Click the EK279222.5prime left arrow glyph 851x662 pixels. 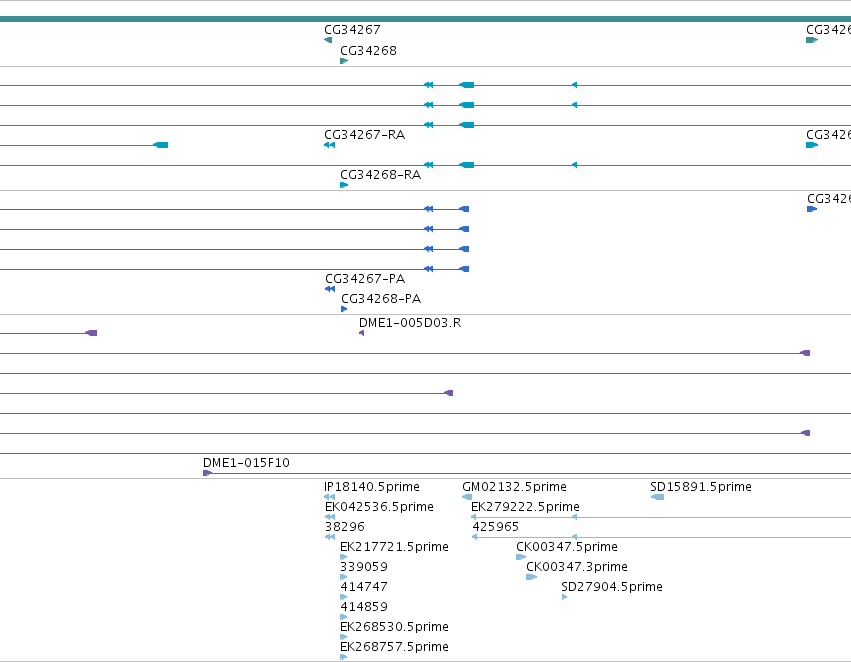click(x=474, y=517)
